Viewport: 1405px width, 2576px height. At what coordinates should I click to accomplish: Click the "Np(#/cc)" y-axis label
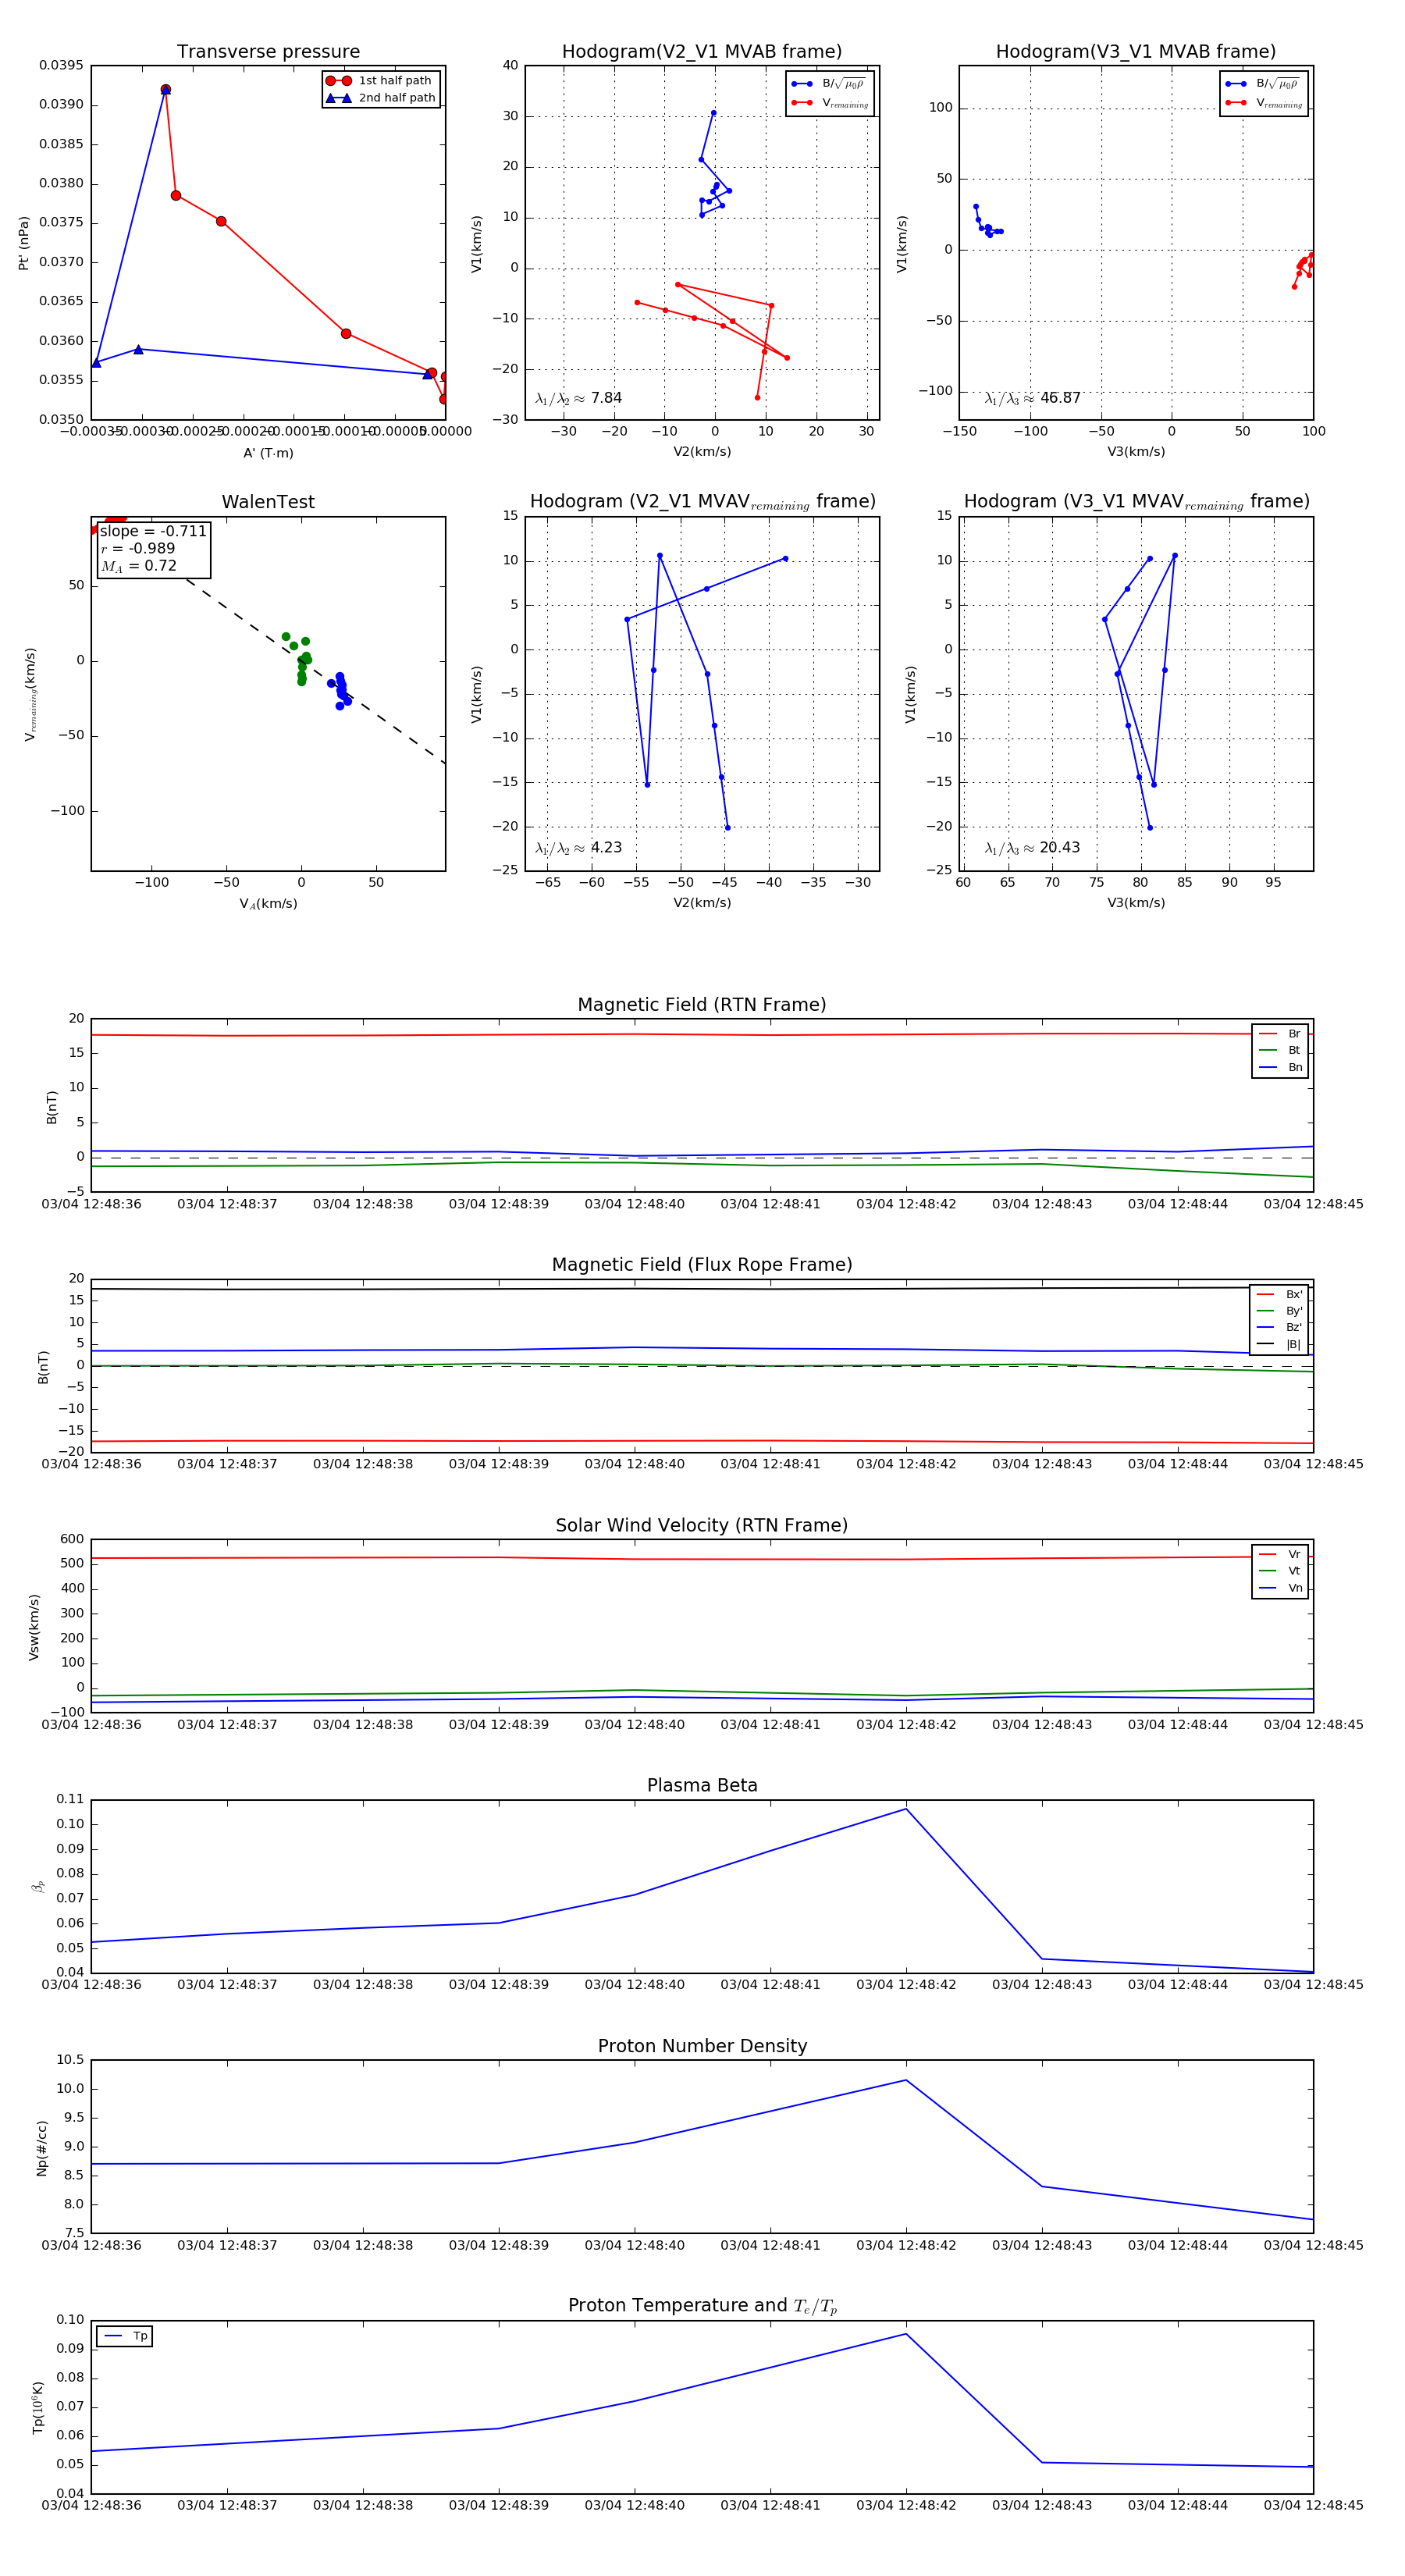pos(41,2148)
